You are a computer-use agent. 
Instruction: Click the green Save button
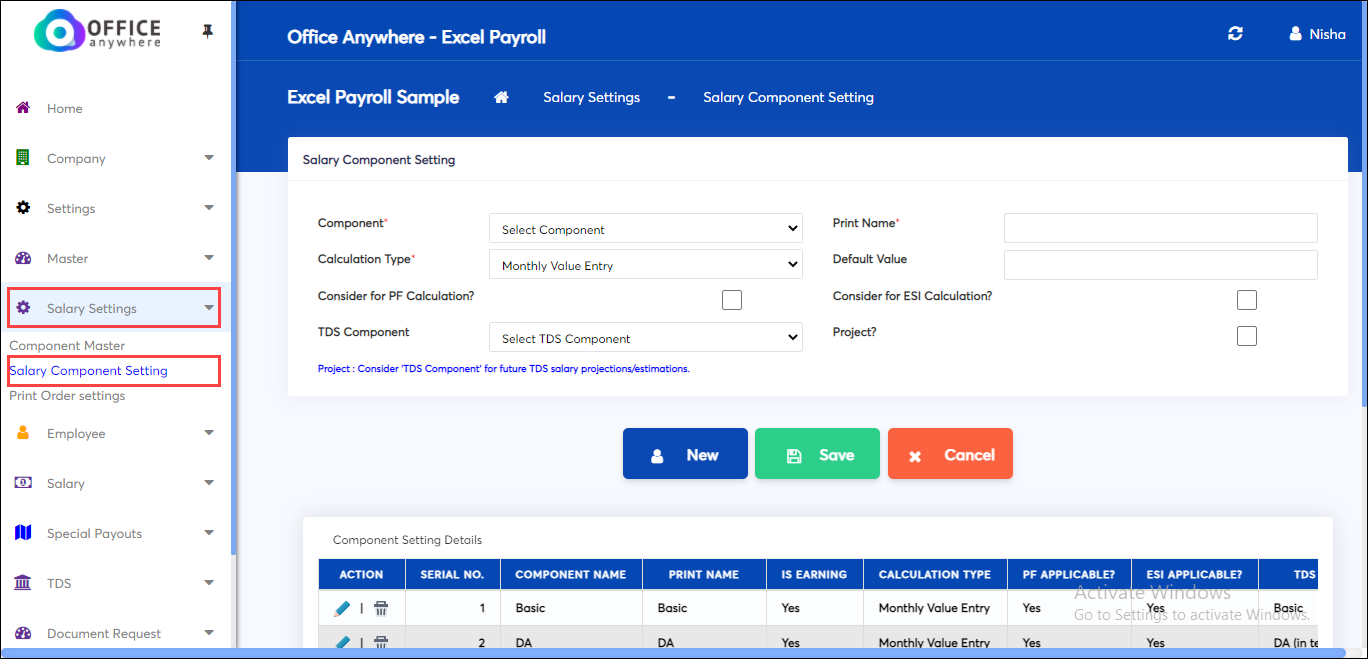point(817,454)
